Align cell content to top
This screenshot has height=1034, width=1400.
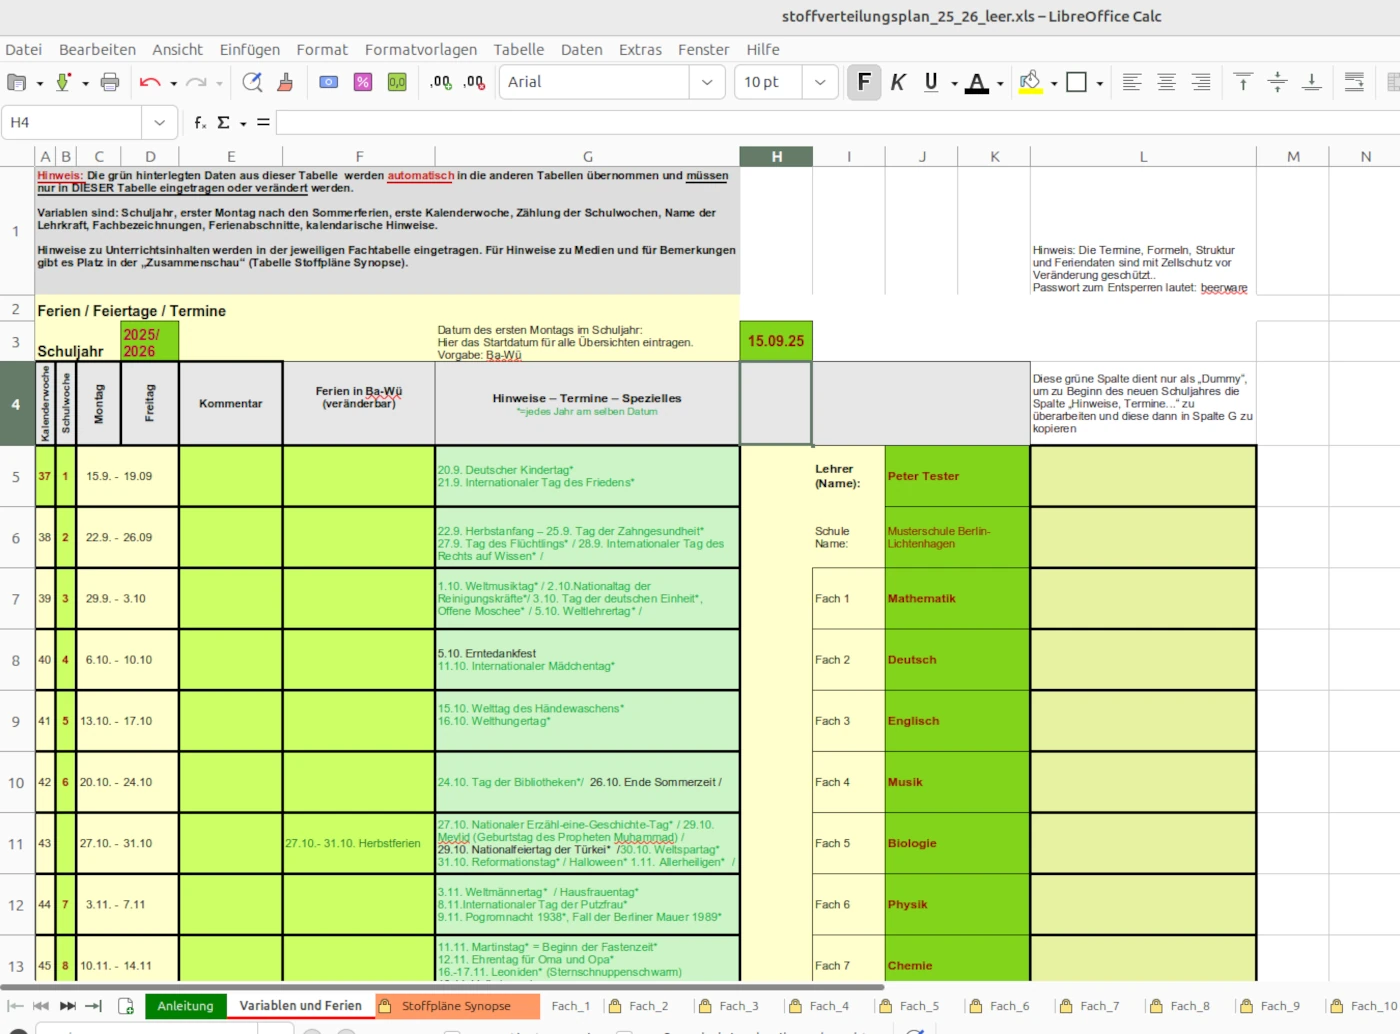[1243, 82]
